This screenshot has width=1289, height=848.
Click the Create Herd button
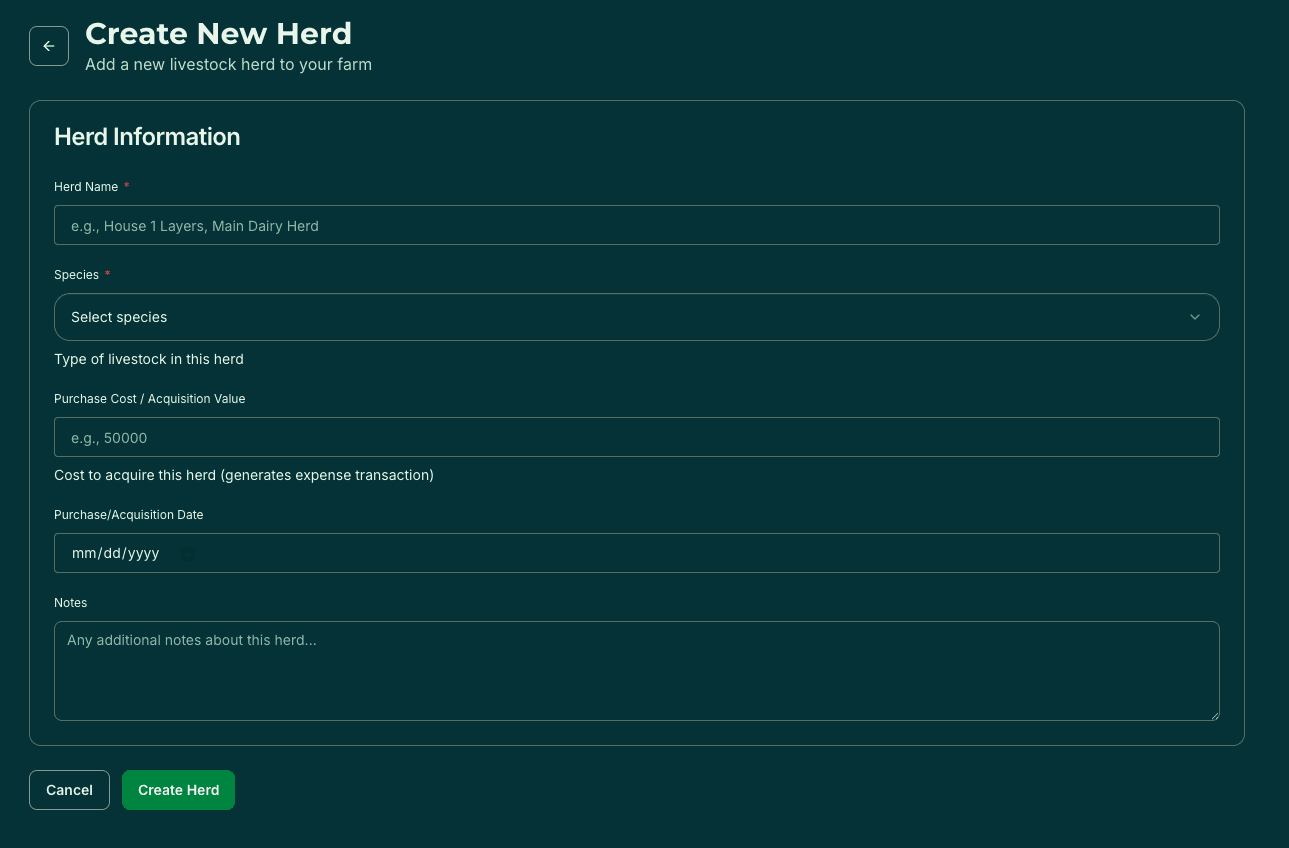click(178, 790)
